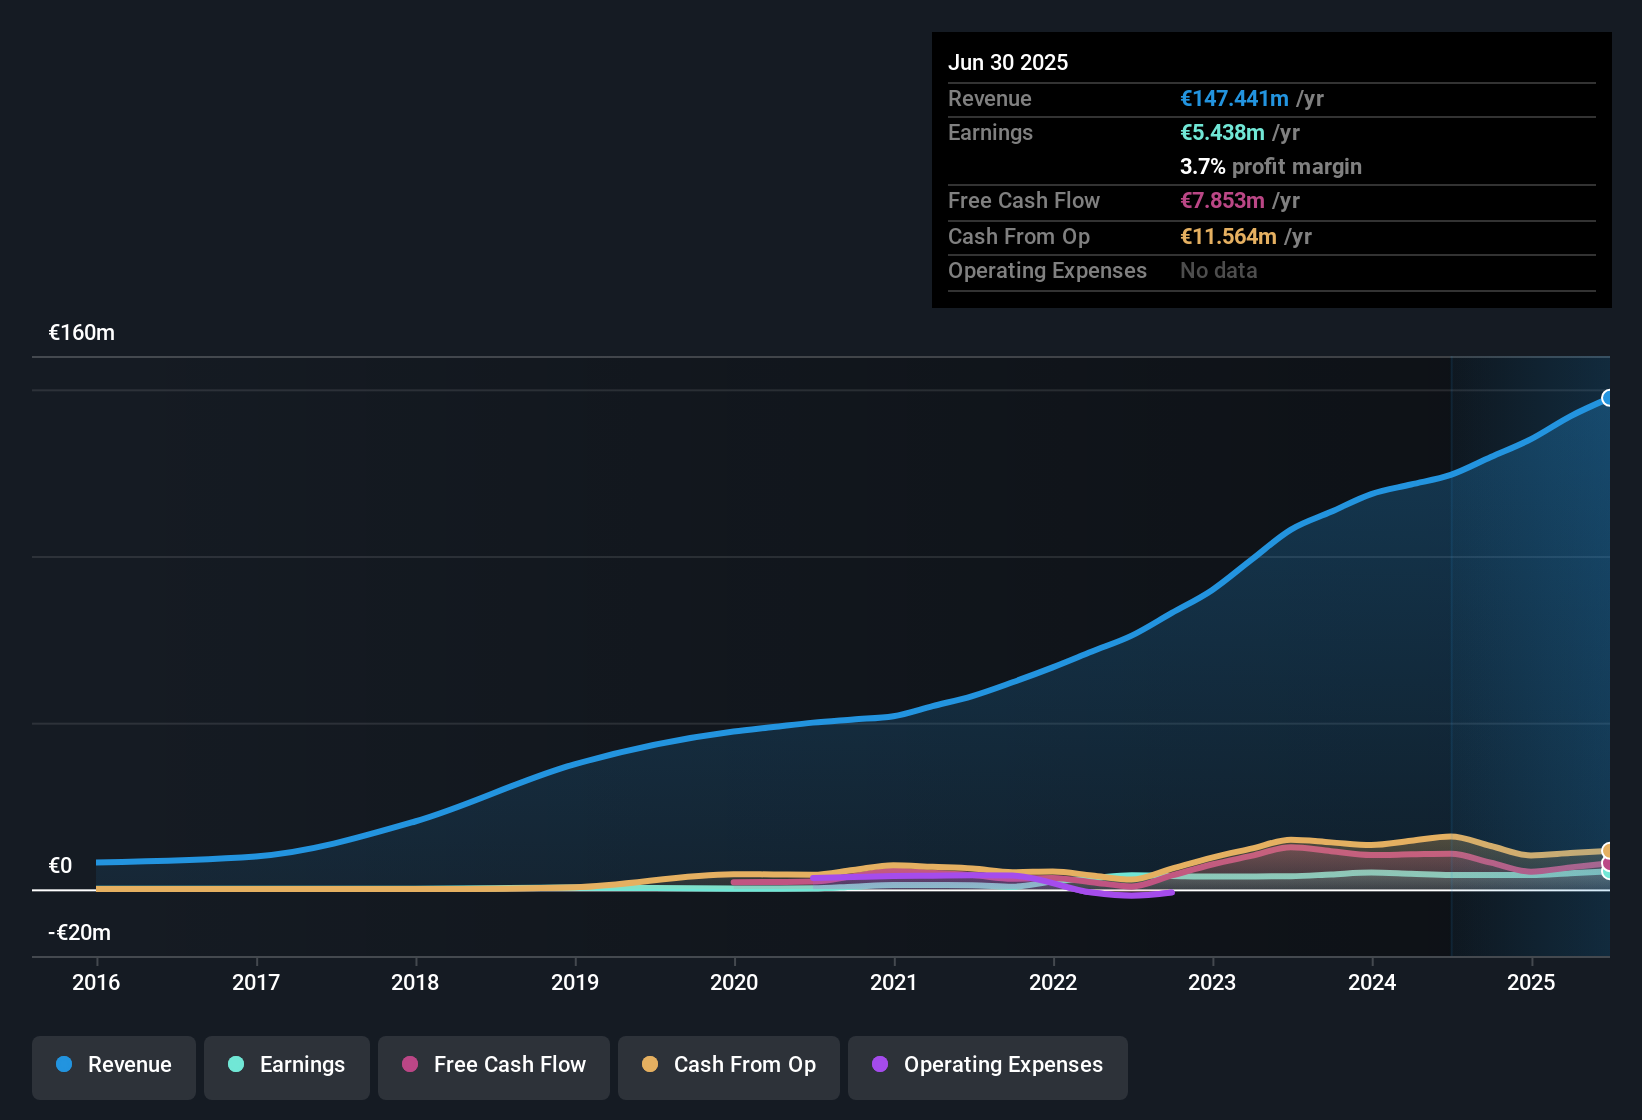Click the blue Revenue legend dot

pos(64,1065)
